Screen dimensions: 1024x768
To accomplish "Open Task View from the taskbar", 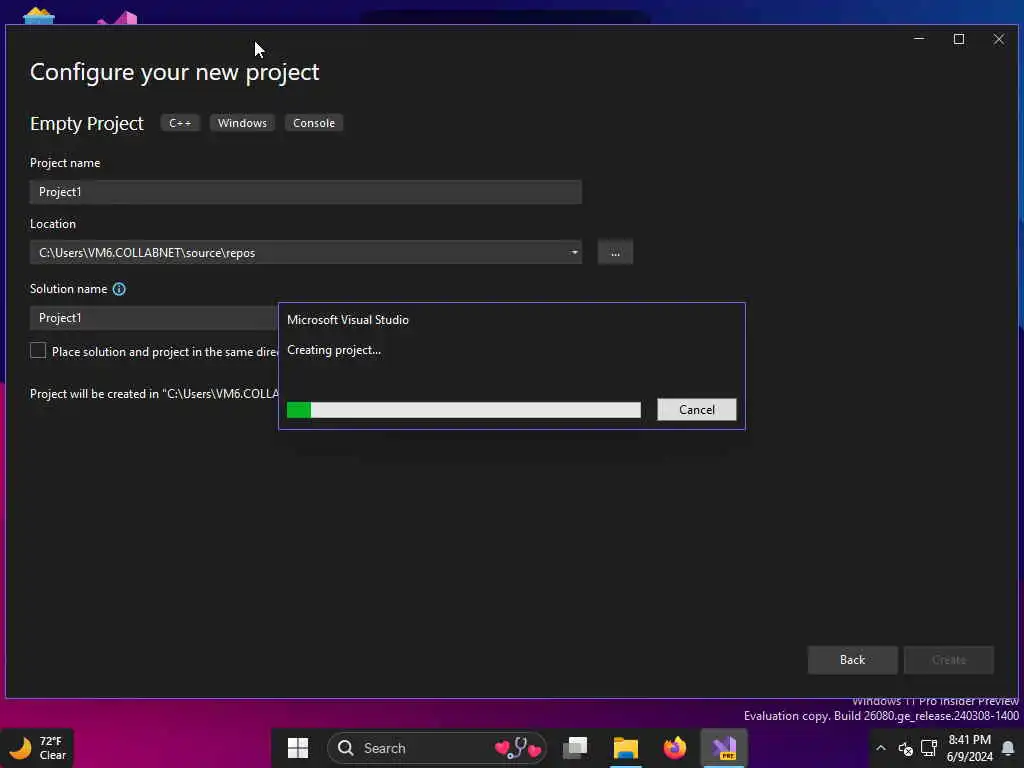I will 575,748.
